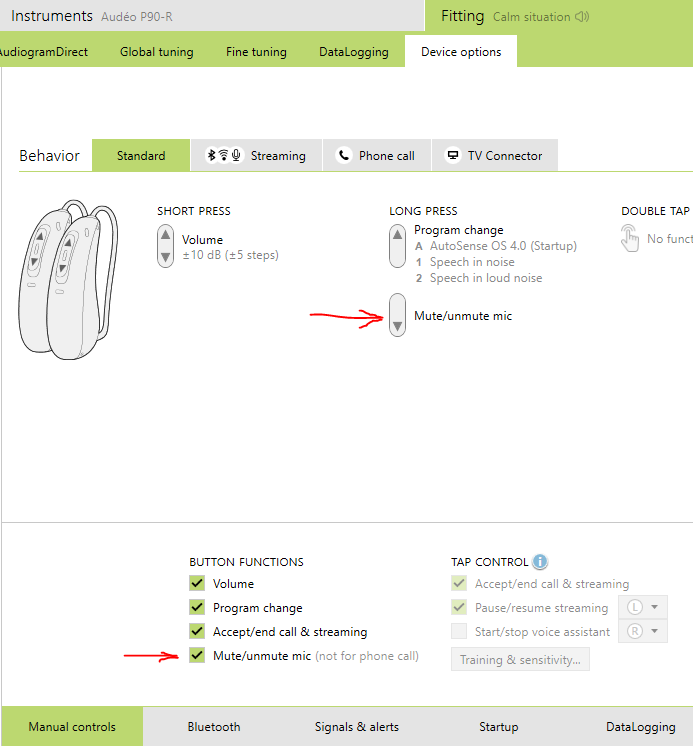Toggle Accept/end call & streaming button function
This screenshot has width=693, height=746.
(x=197, y=631)
